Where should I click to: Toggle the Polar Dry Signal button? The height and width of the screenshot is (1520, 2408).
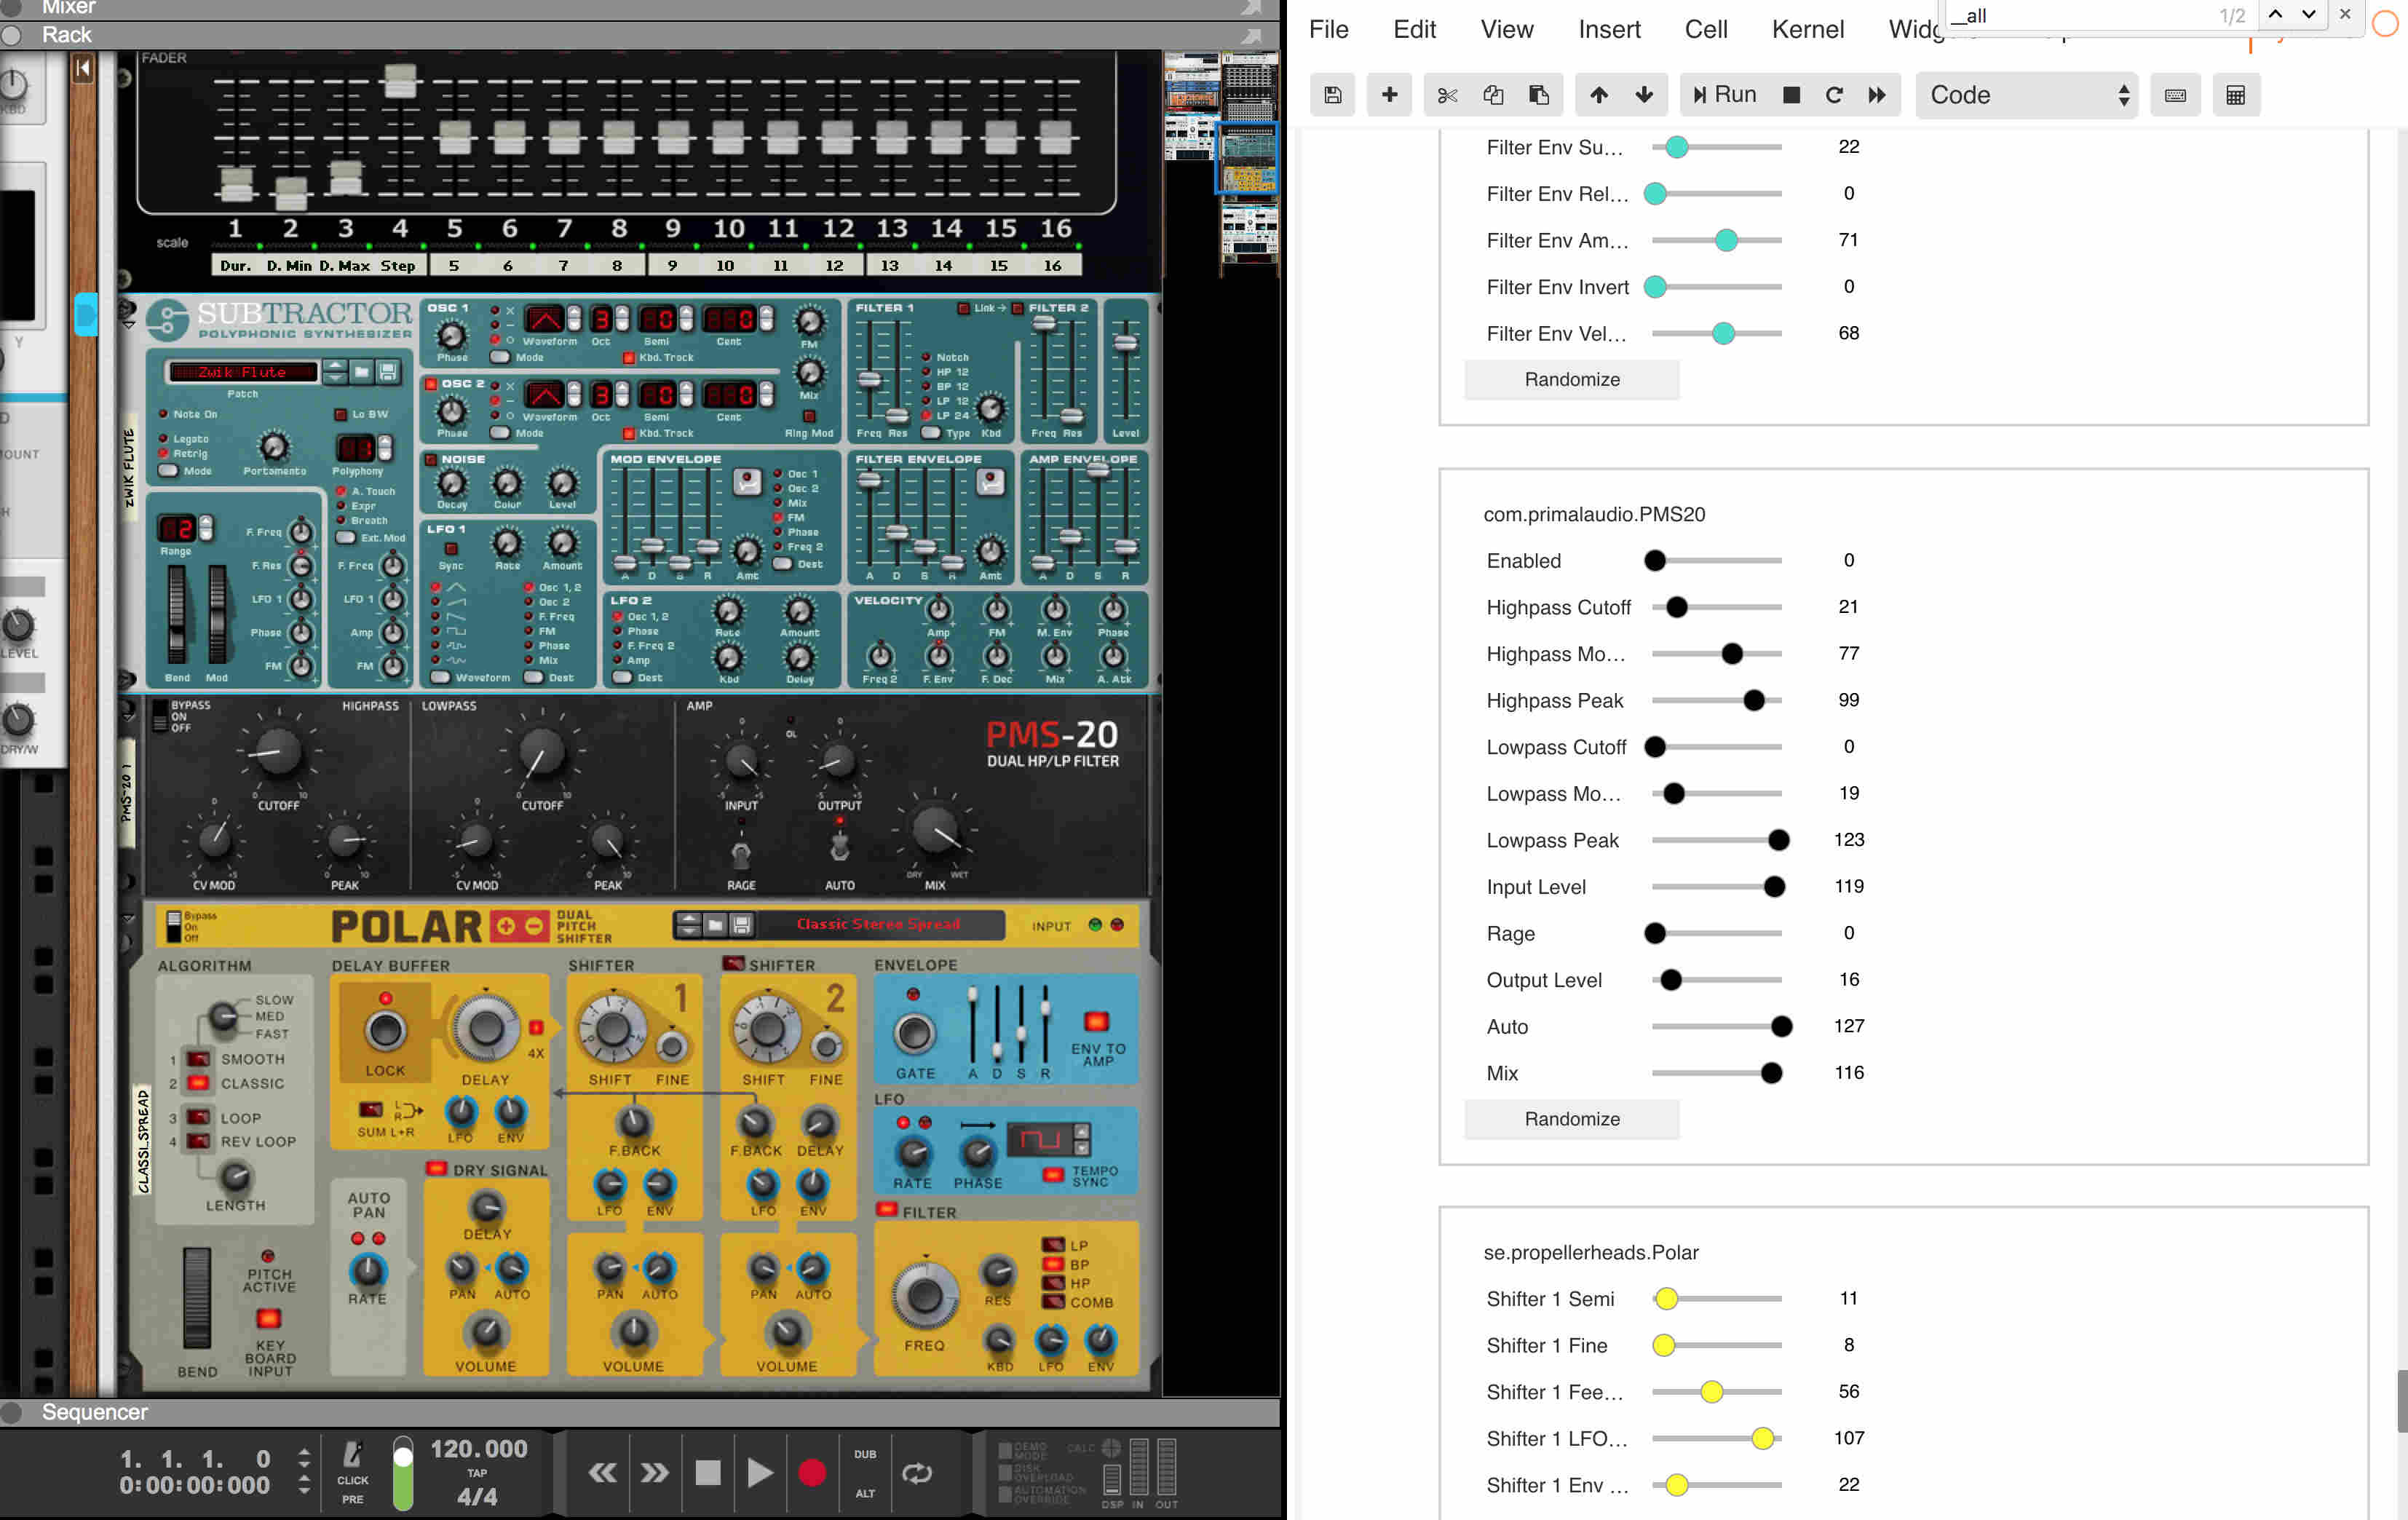pyautogui.click(x=436, y=1168)
